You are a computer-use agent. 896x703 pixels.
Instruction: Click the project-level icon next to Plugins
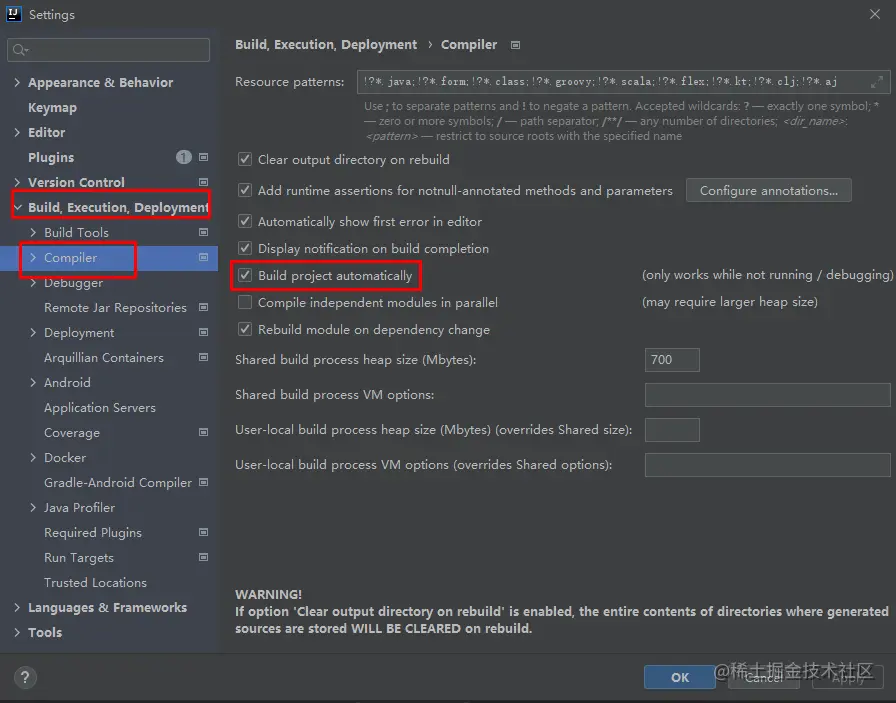point(203,157)
